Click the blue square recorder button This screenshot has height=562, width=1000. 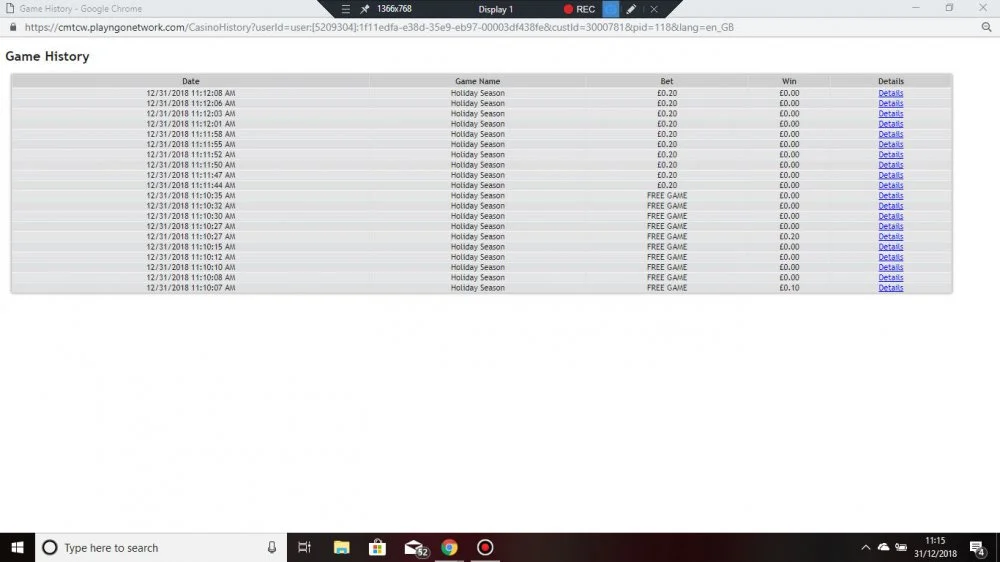(x=610, y=9)
